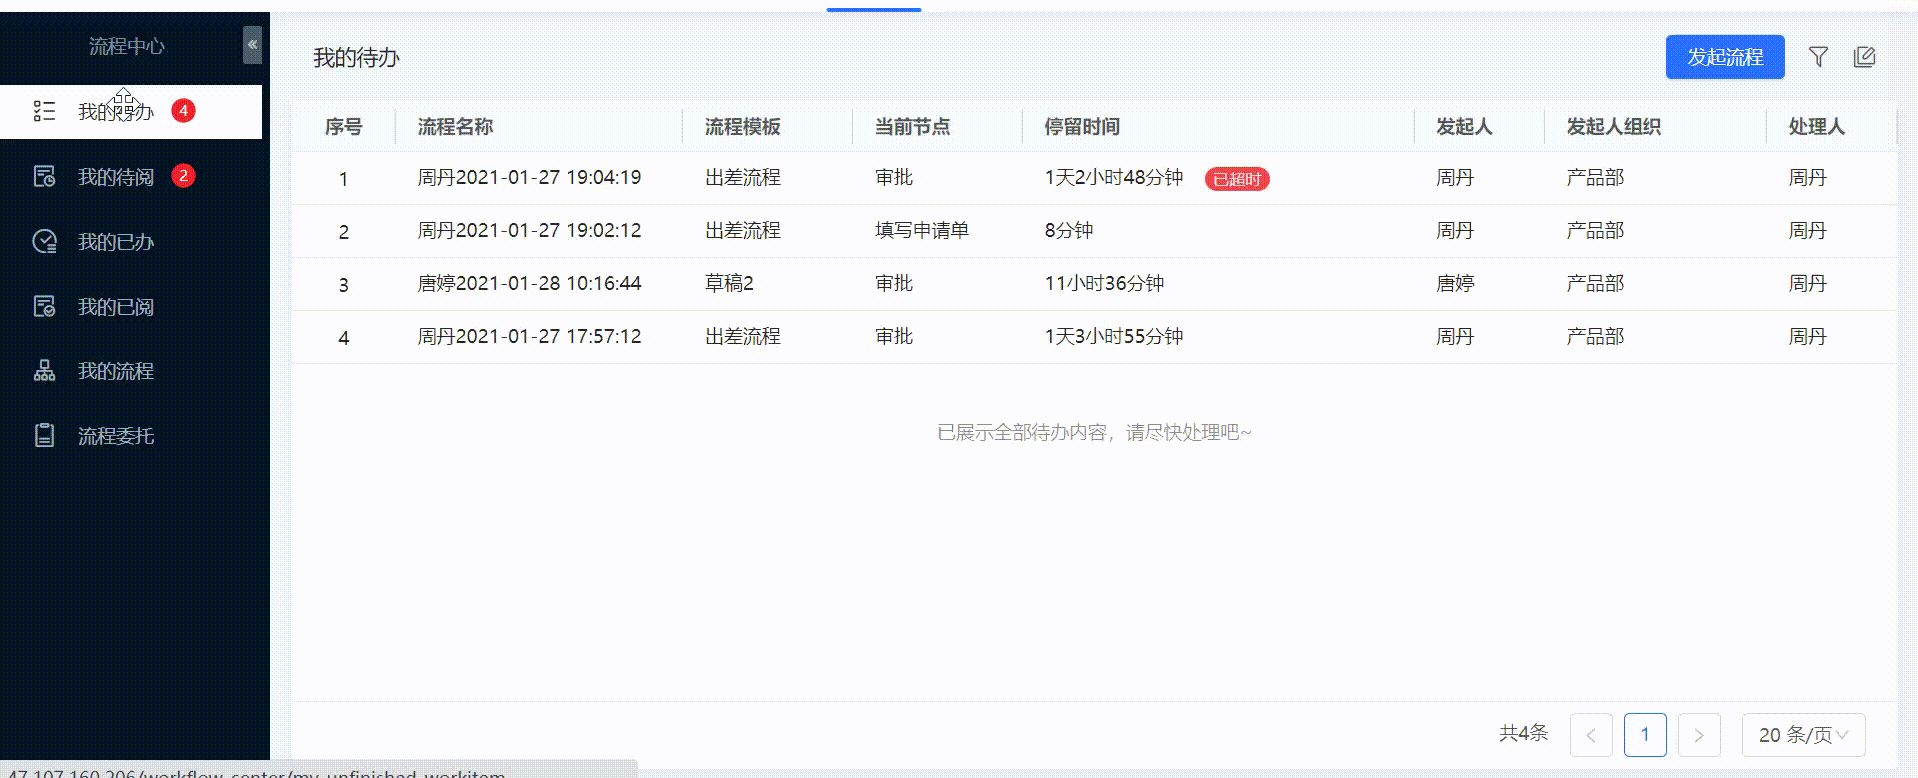Click the 已超时 overdue tag
Image resolution: width=1918 pixels, height=778 pixels.
point(1237,179)
